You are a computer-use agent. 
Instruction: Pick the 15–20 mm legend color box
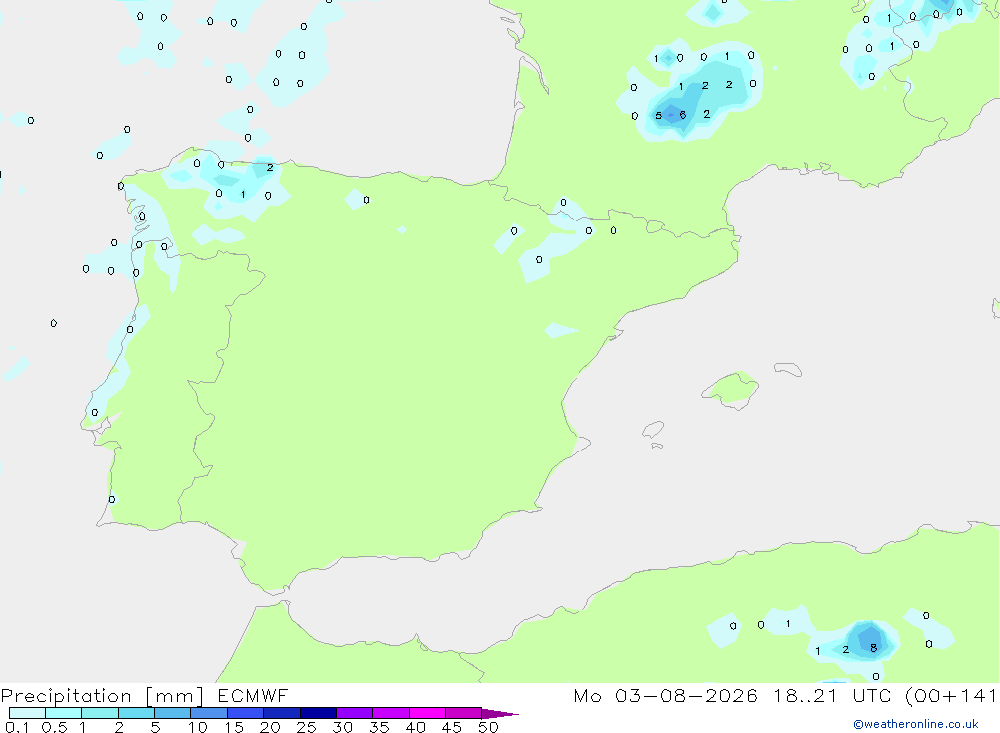click(x=246, y=713)
